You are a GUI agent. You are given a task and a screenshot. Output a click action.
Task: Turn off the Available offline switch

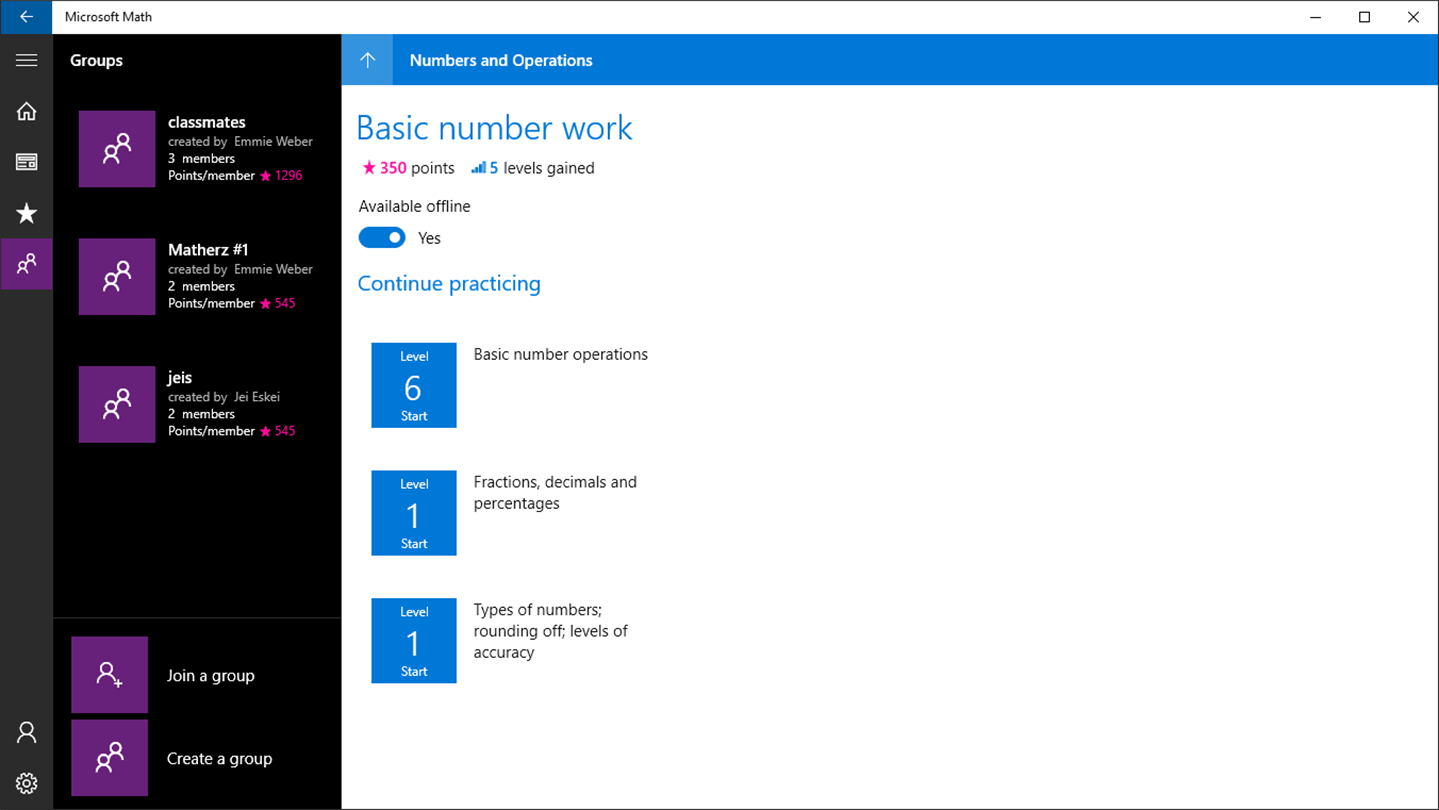coord(382,238)
